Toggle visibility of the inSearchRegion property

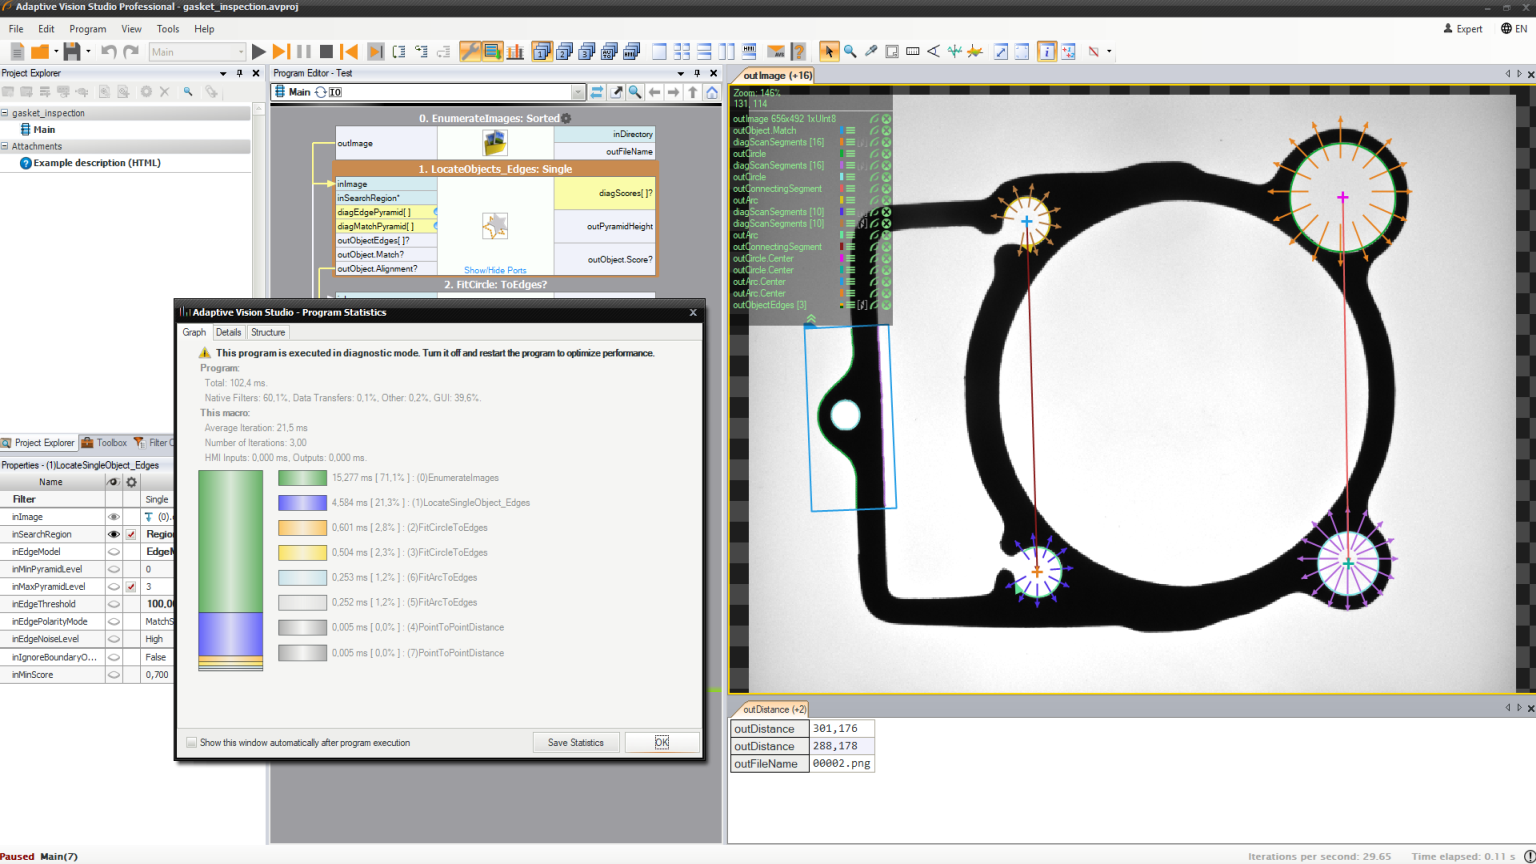tap(112, 534)
